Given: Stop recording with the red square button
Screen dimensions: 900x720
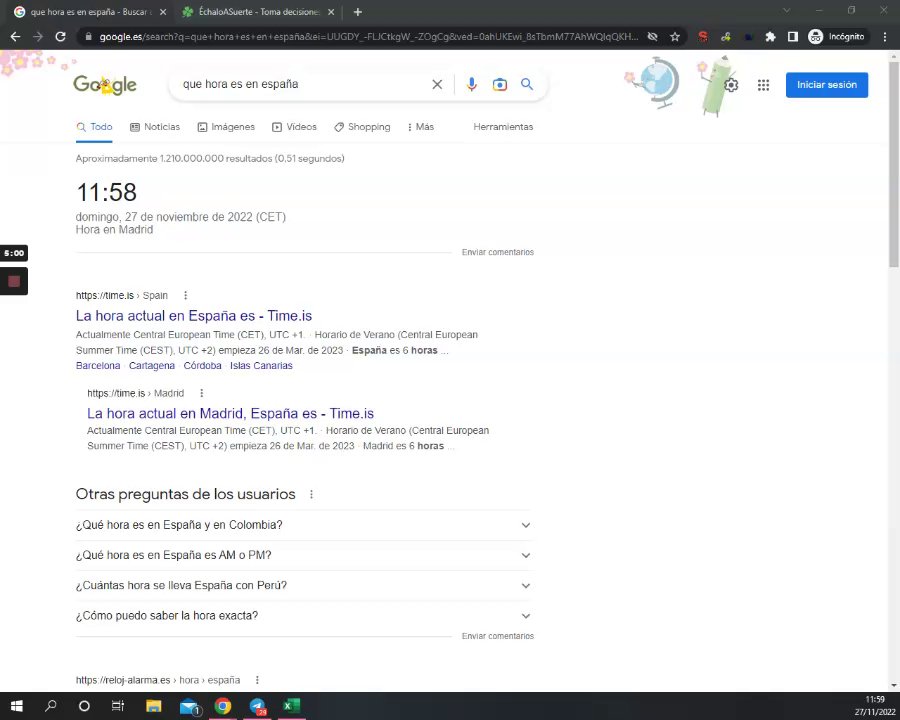Looking at the screenshot, I should (14, 281).
